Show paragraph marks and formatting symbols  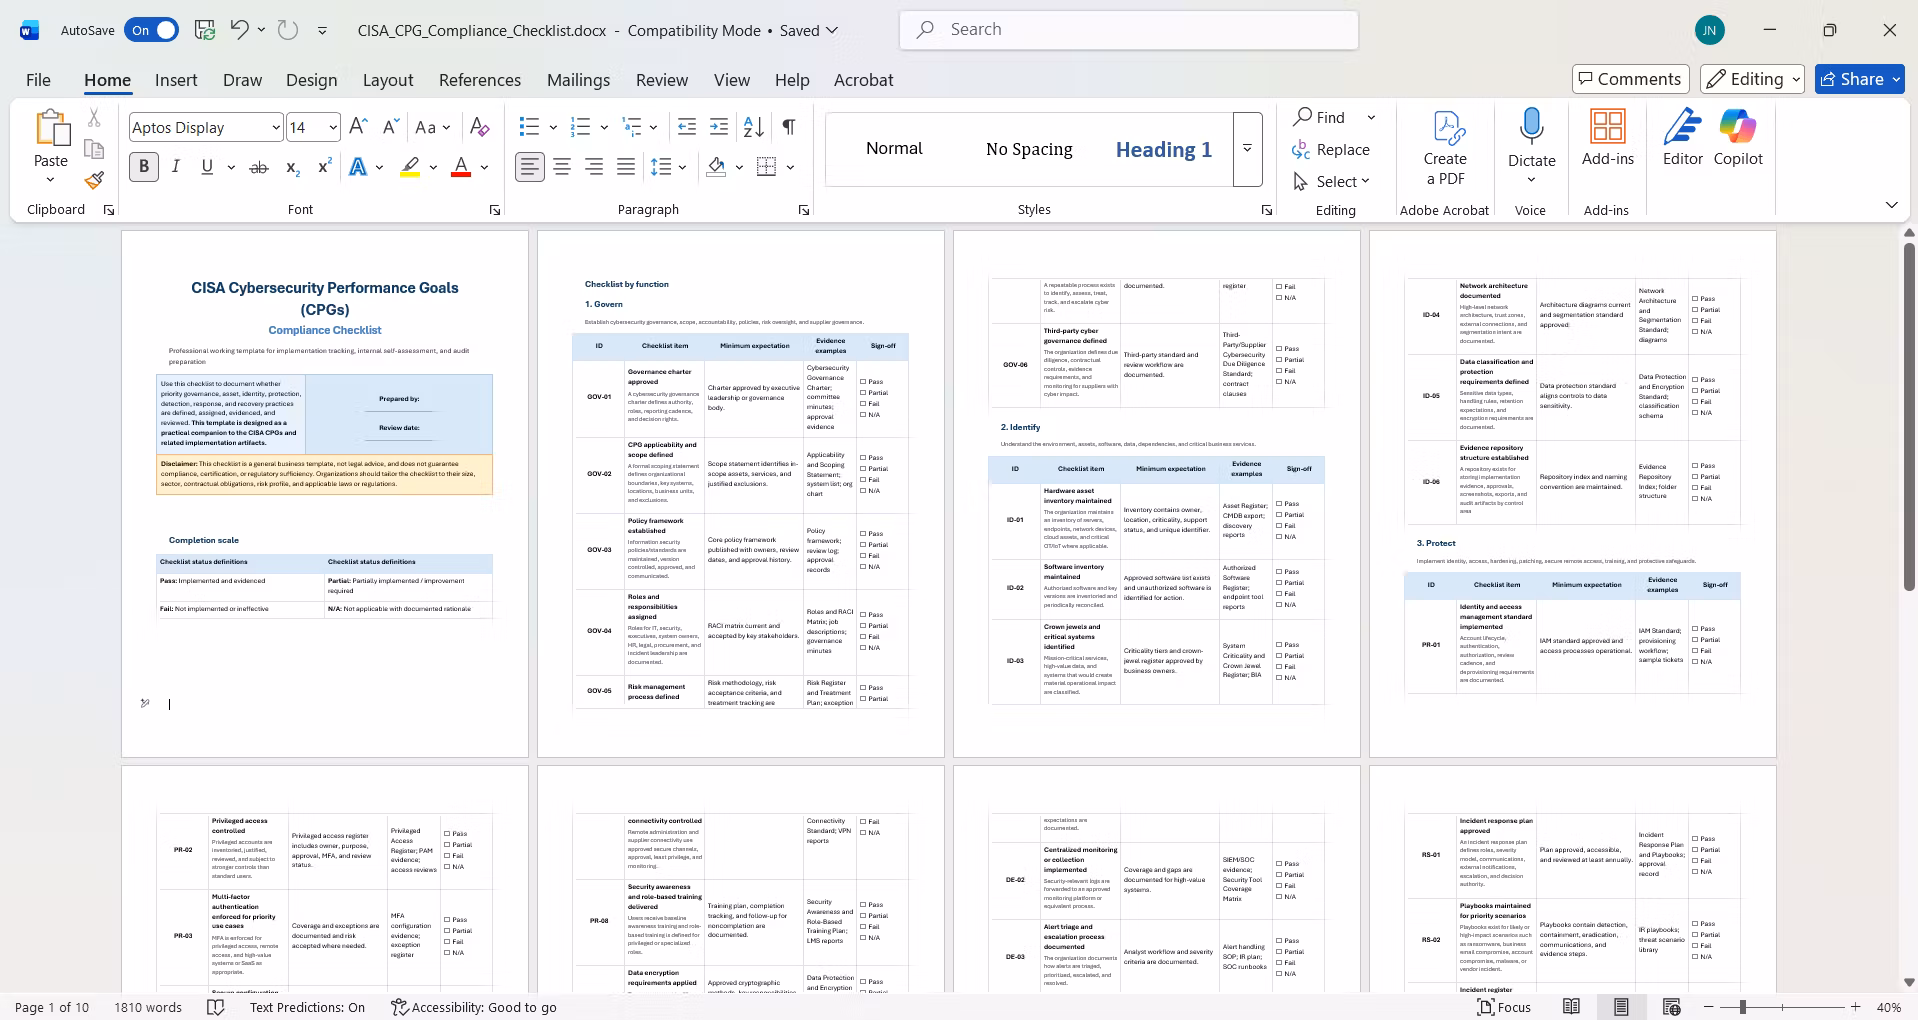click(x=789, y=127)
